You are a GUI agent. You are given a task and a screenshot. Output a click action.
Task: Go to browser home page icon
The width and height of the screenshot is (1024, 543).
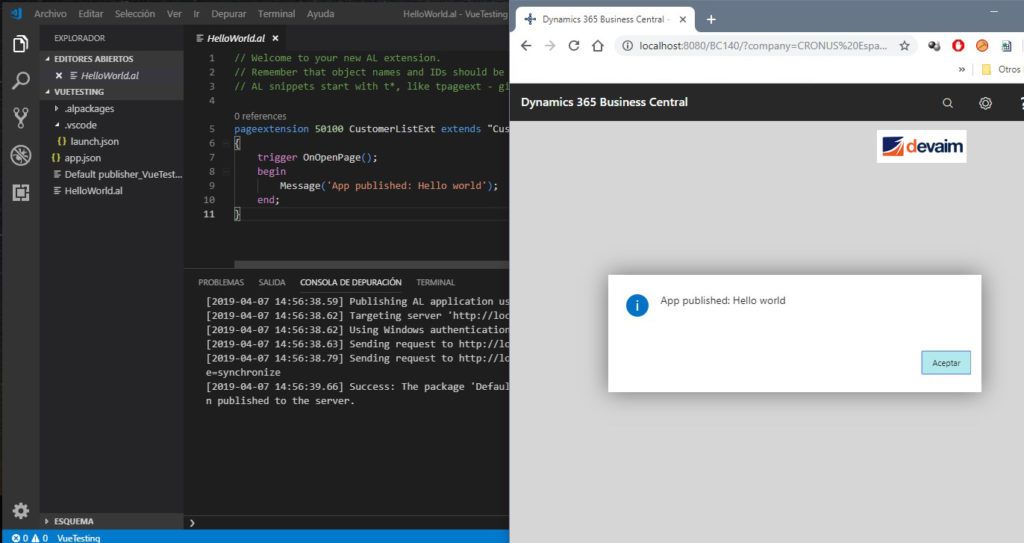(598, 46)
